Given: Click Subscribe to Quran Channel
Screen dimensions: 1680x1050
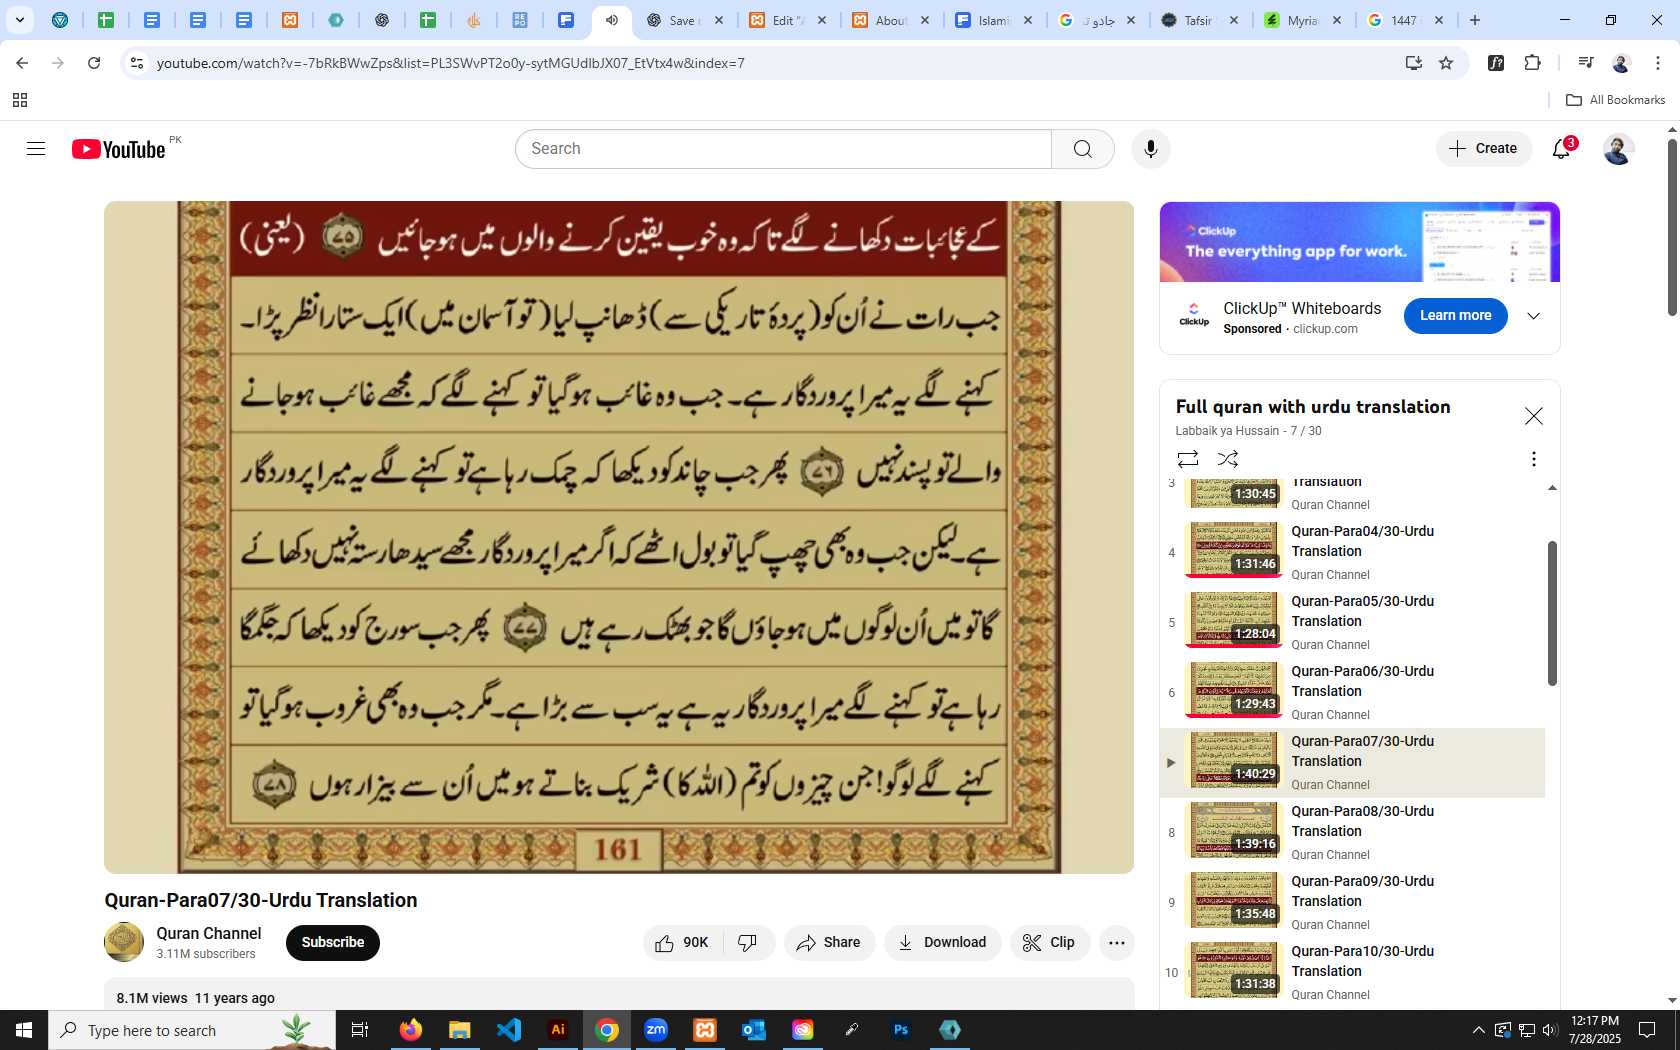Looking at the screenshot, I should (x=333, y=943).
